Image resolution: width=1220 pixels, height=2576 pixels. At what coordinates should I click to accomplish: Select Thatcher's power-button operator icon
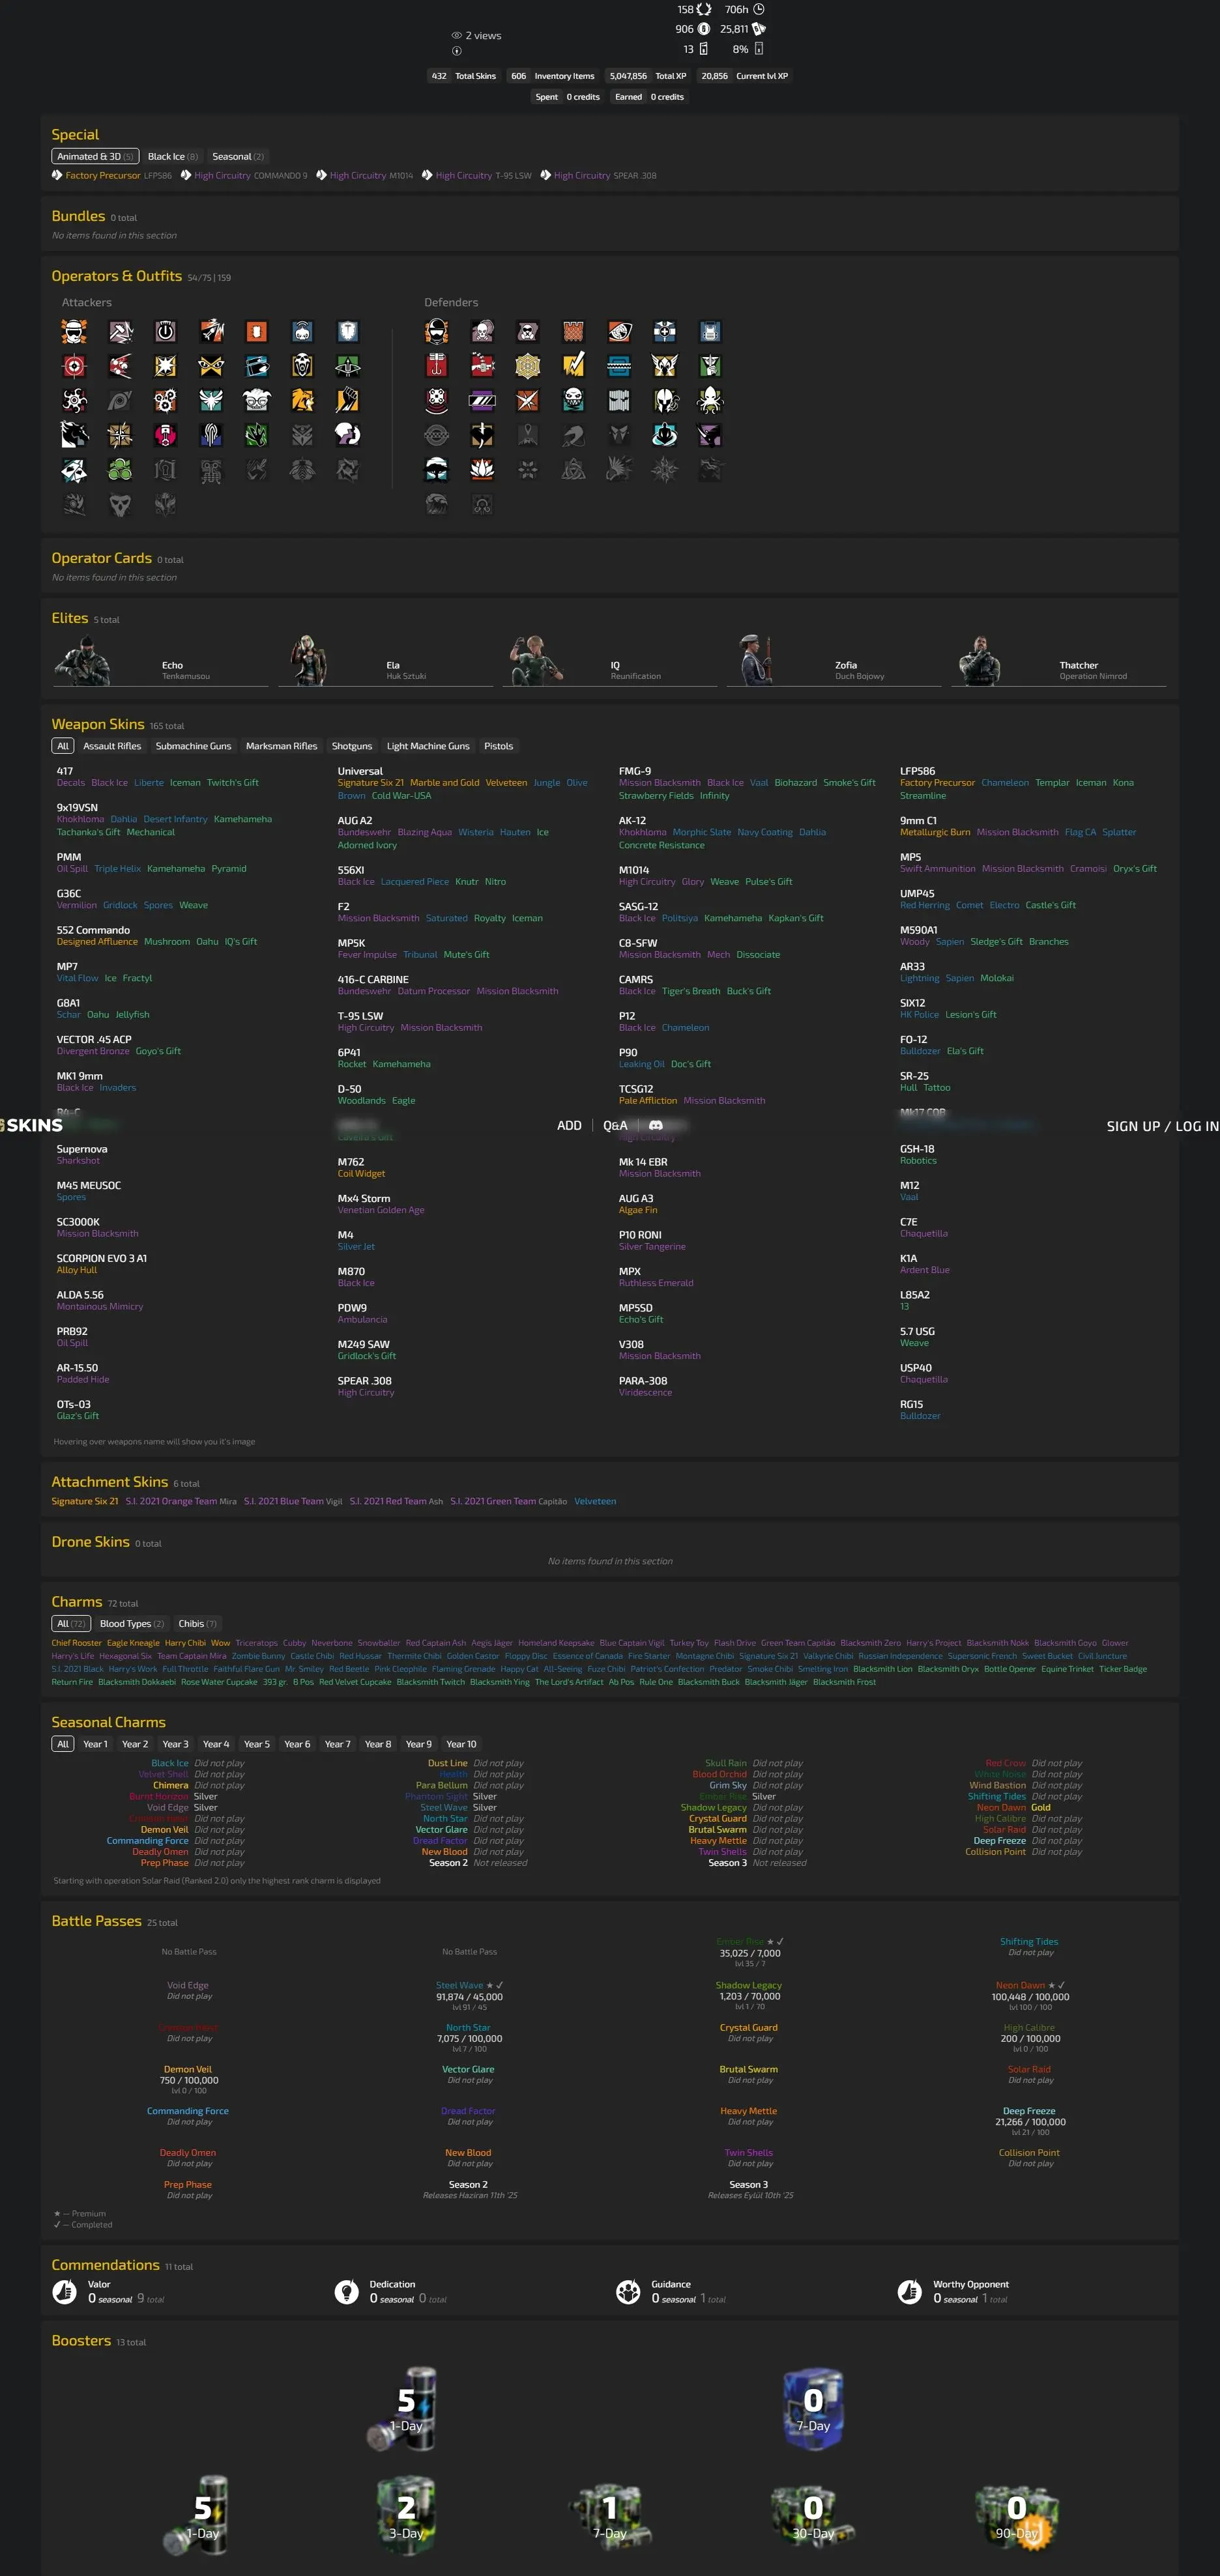[x=165, y=332]
